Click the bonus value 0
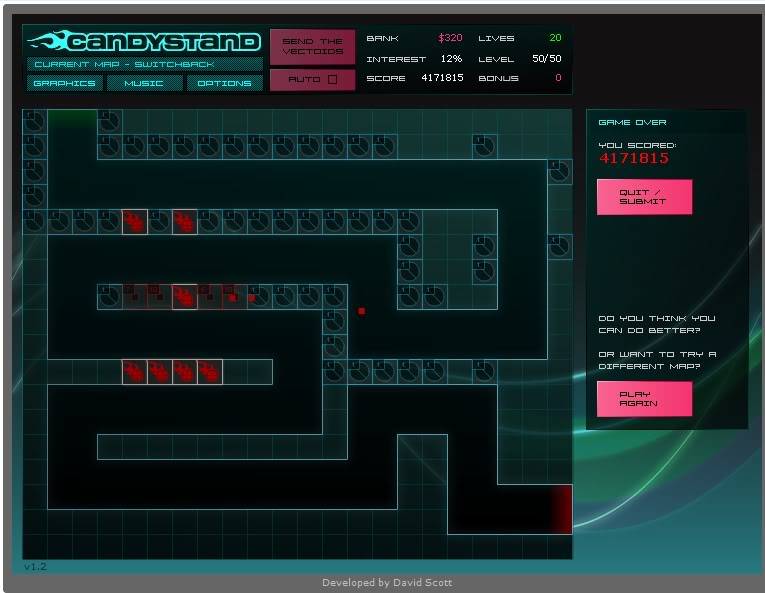The height and width of the screenshot is (593, 765). (x=558, y=78)
